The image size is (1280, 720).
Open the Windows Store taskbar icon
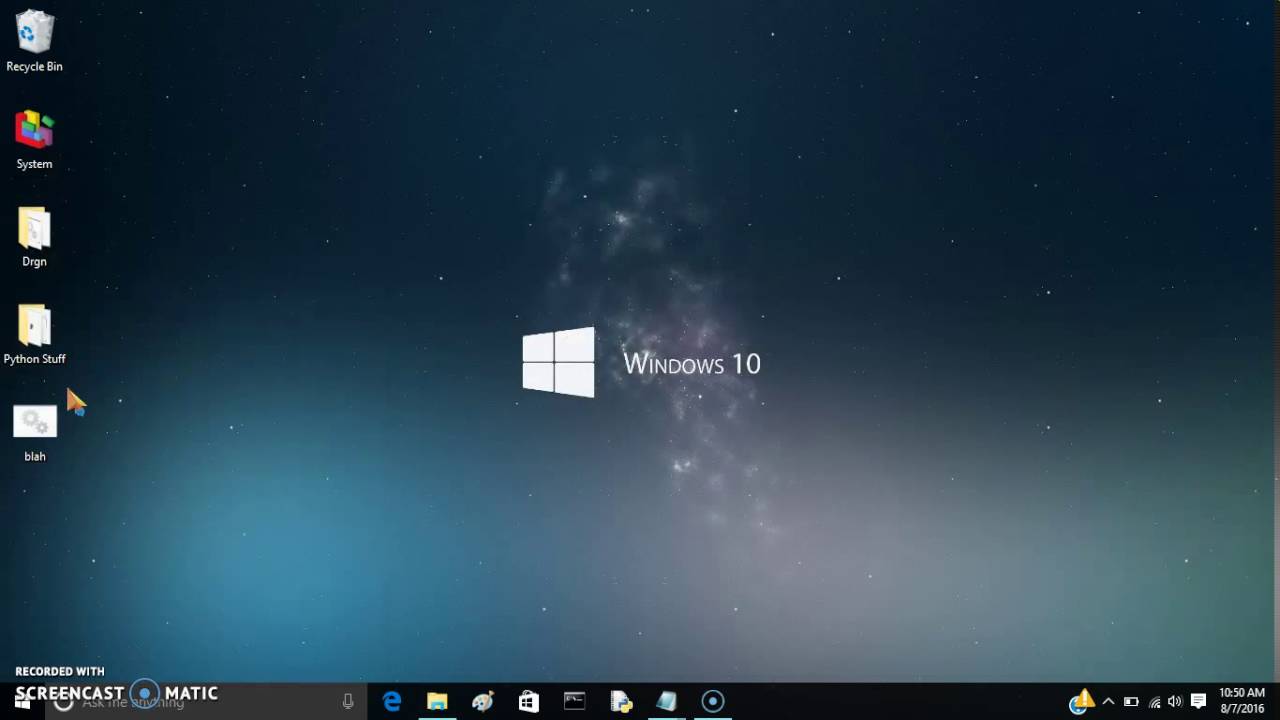pos(529,702)
